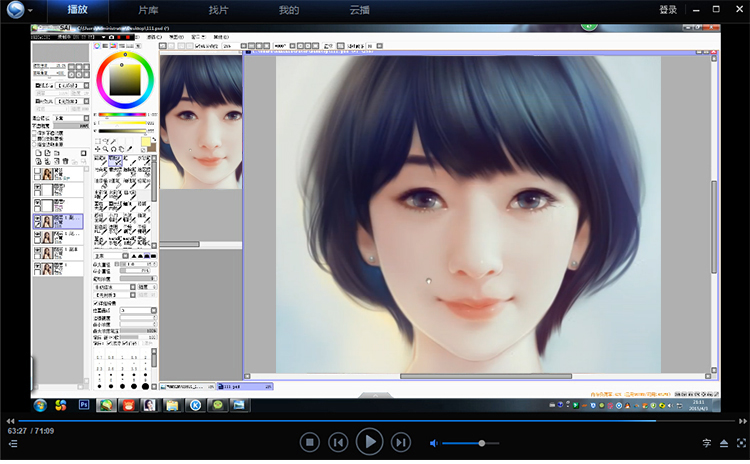Viewport: 750px width, 464px height.
Task: Open the brush mode 正常 dropdown
Action: 111,256
